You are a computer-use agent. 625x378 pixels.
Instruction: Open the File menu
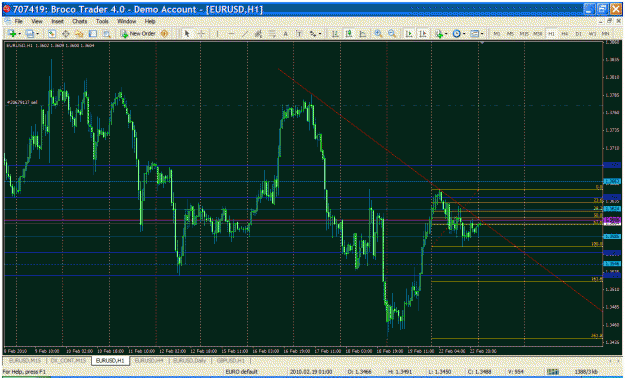tap(18, 21)
